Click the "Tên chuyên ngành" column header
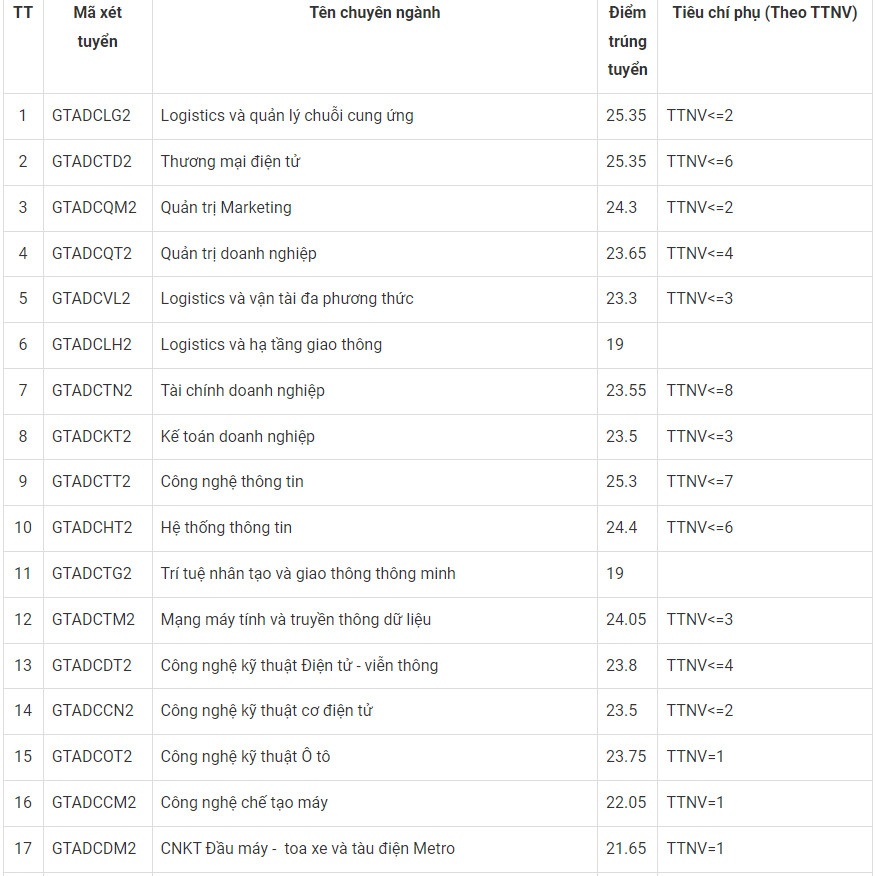Screen dimensions: 876x876 coord(374,13)
